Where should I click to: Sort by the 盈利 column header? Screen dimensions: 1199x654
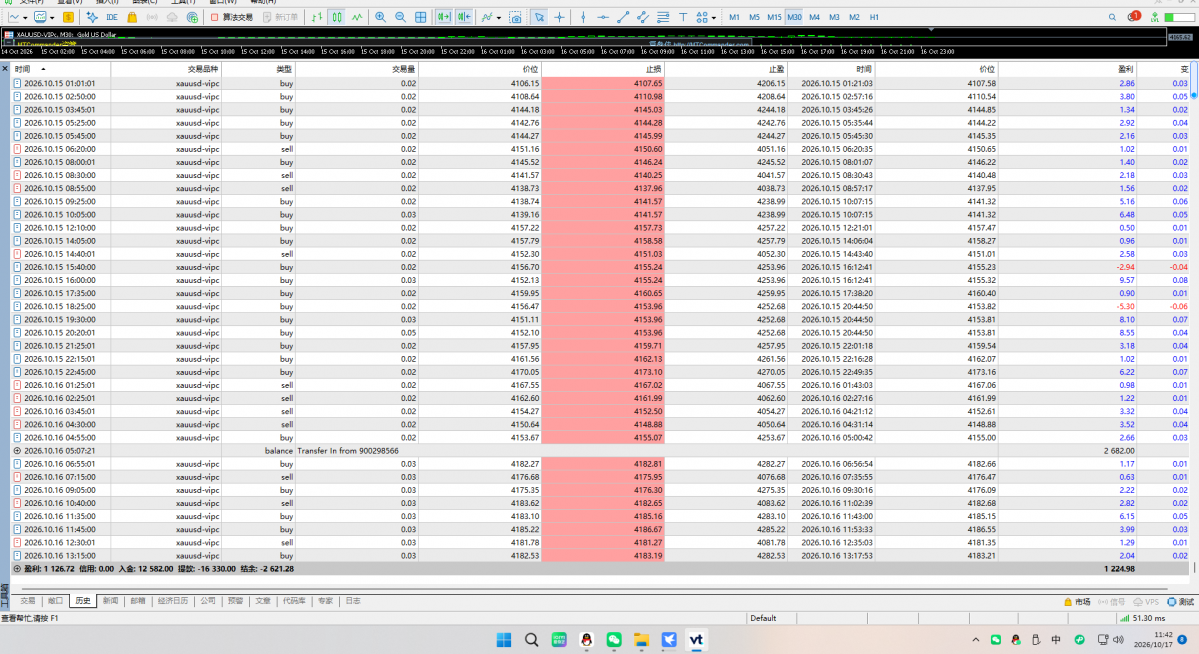(x=1066, y=69)
